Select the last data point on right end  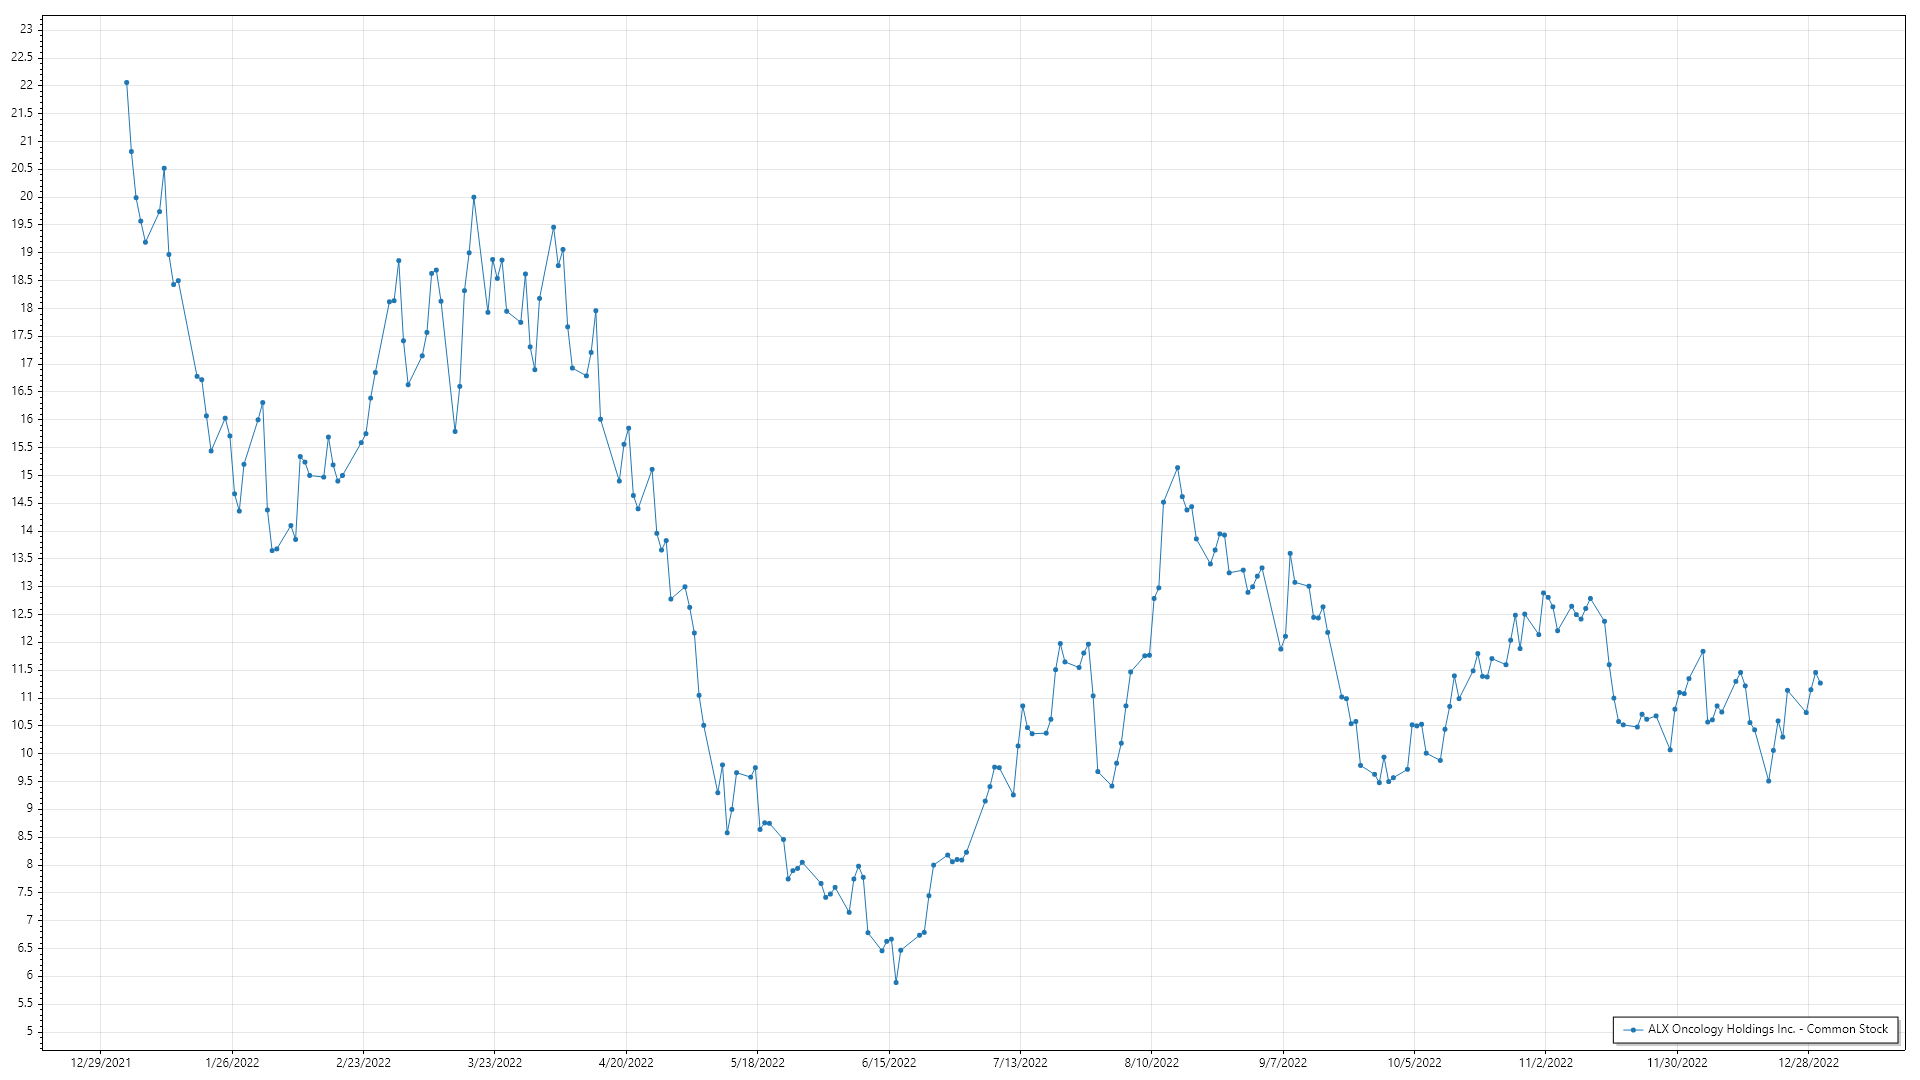[x=1820, y=683]
